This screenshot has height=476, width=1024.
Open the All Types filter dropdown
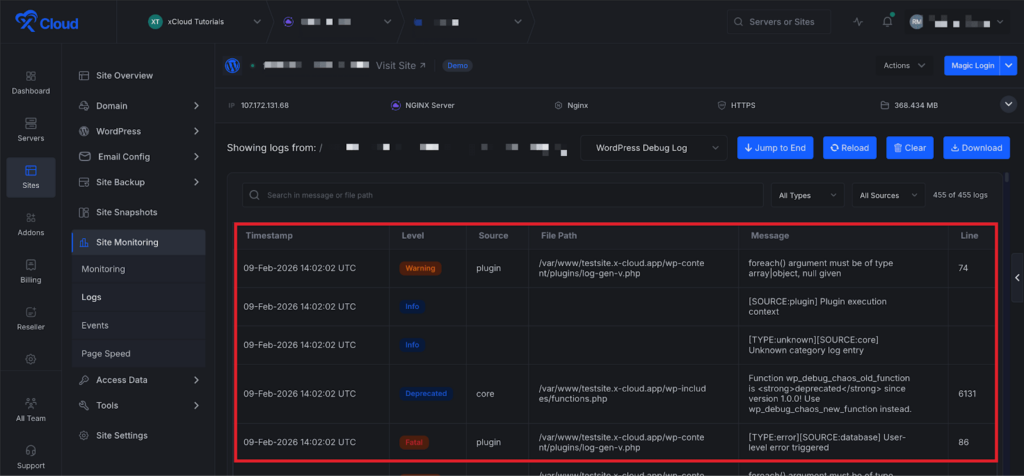click(806, 196)
